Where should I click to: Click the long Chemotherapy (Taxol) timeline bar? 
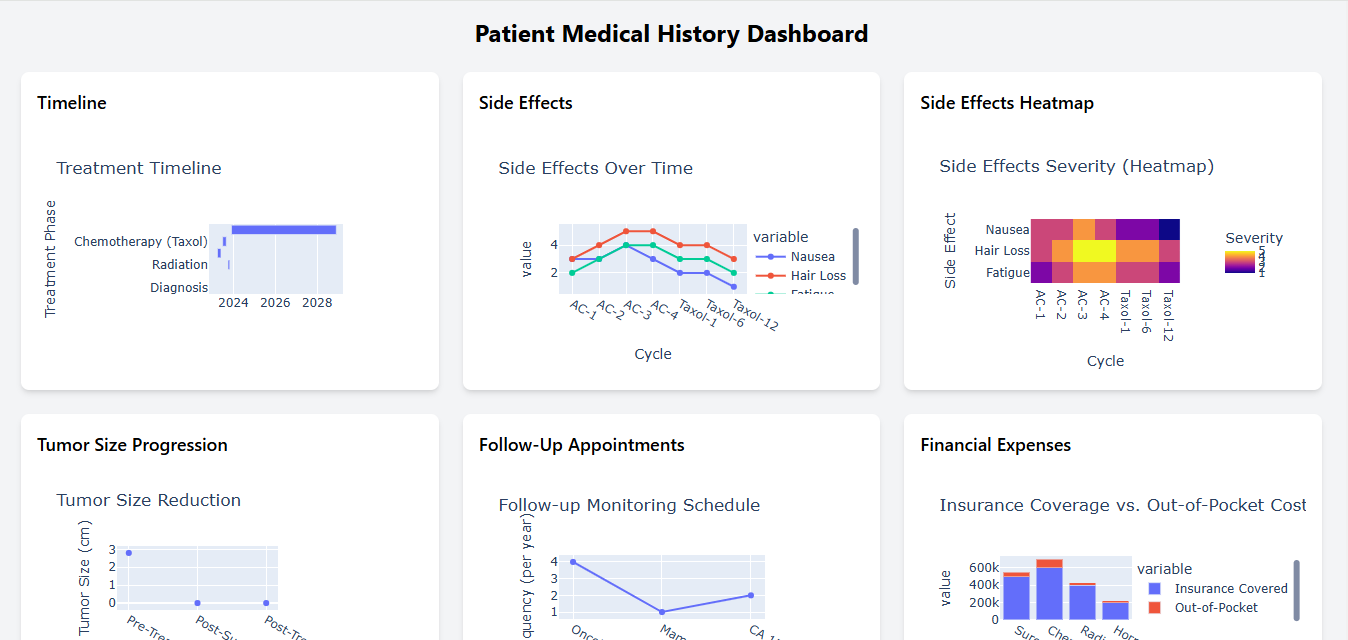click(x=284, y=230)
